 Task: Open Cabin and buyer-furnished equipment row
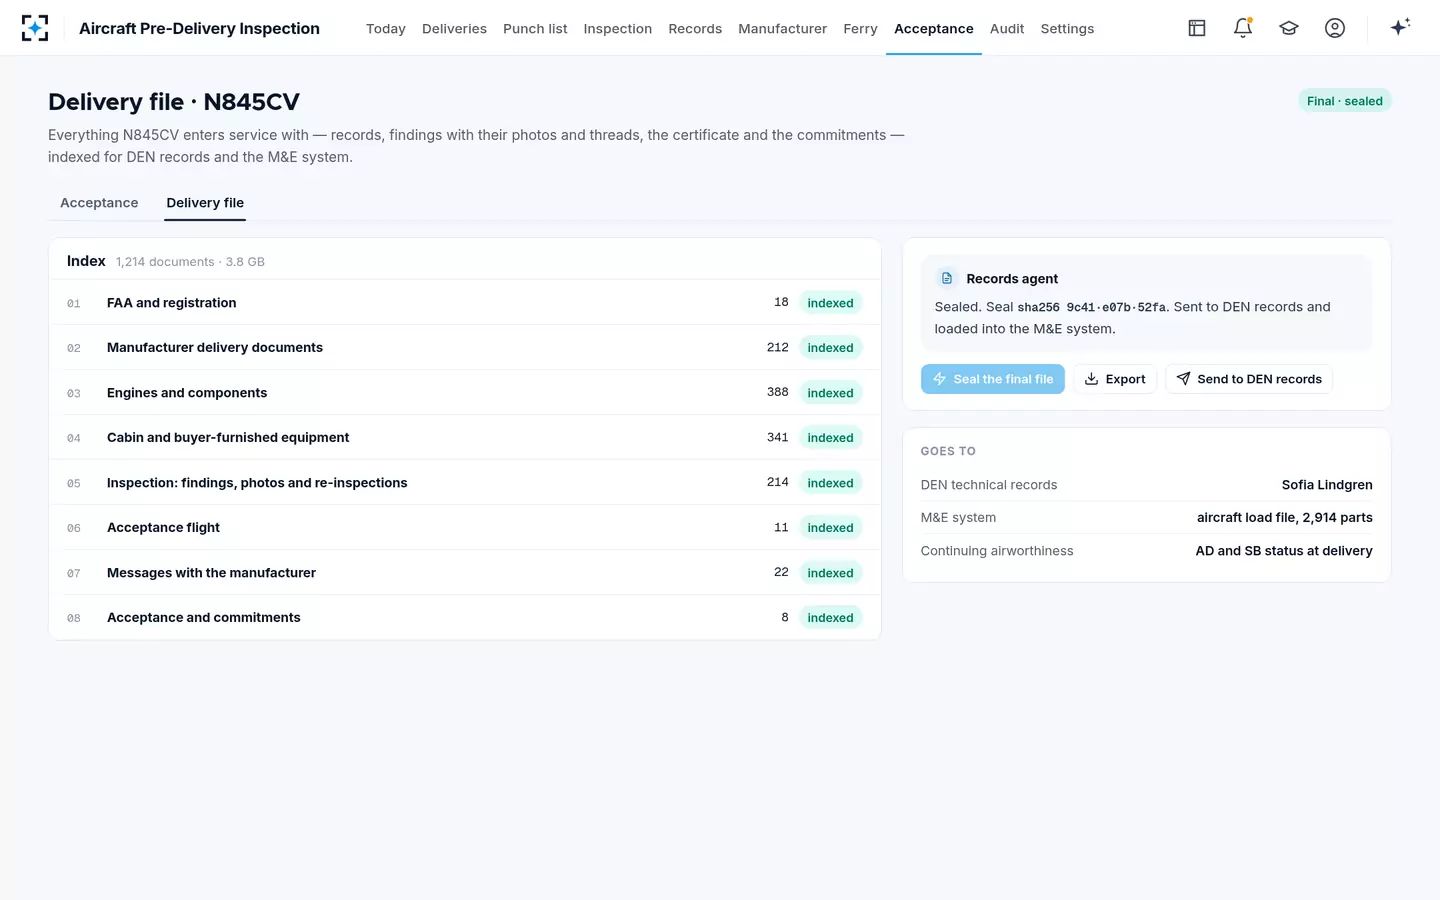point(465,438)
